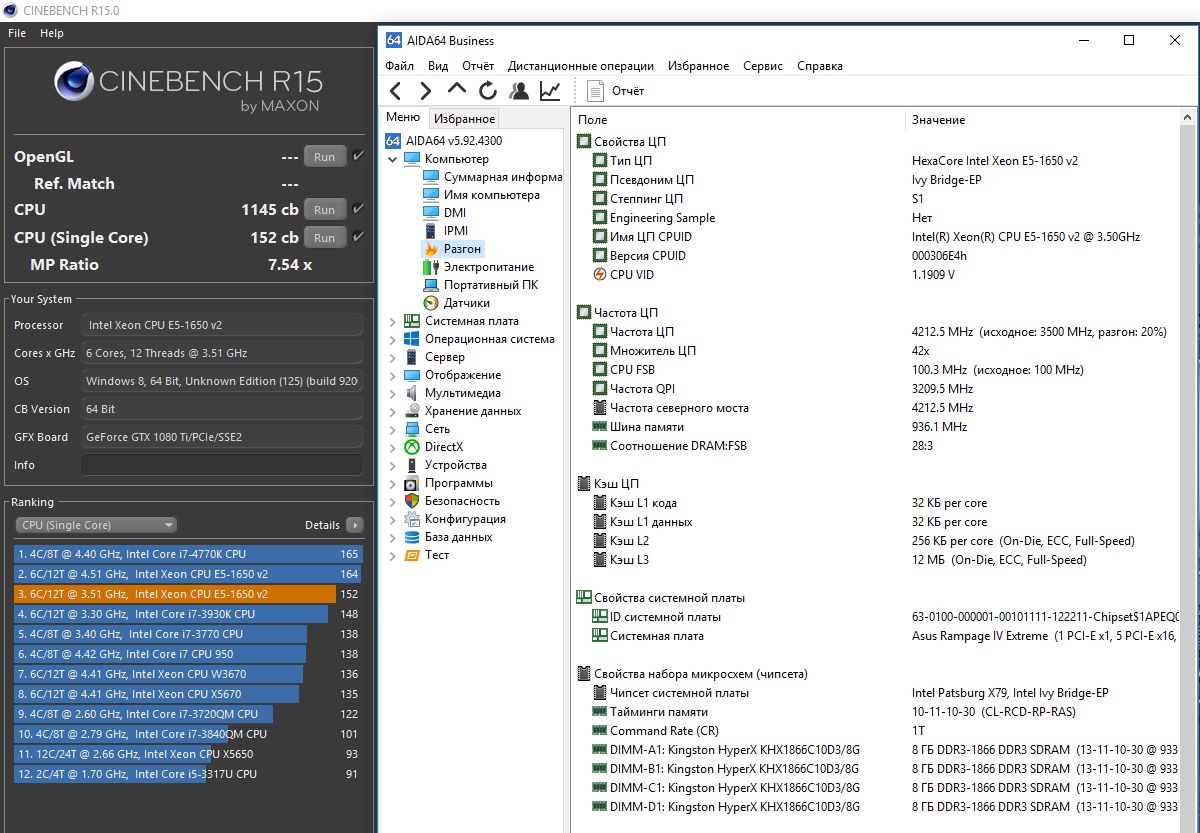This screenshot has height=833, width=1200.
Task: Open the Справка menu
Action: pyautogui.click(x=820, y=66)
